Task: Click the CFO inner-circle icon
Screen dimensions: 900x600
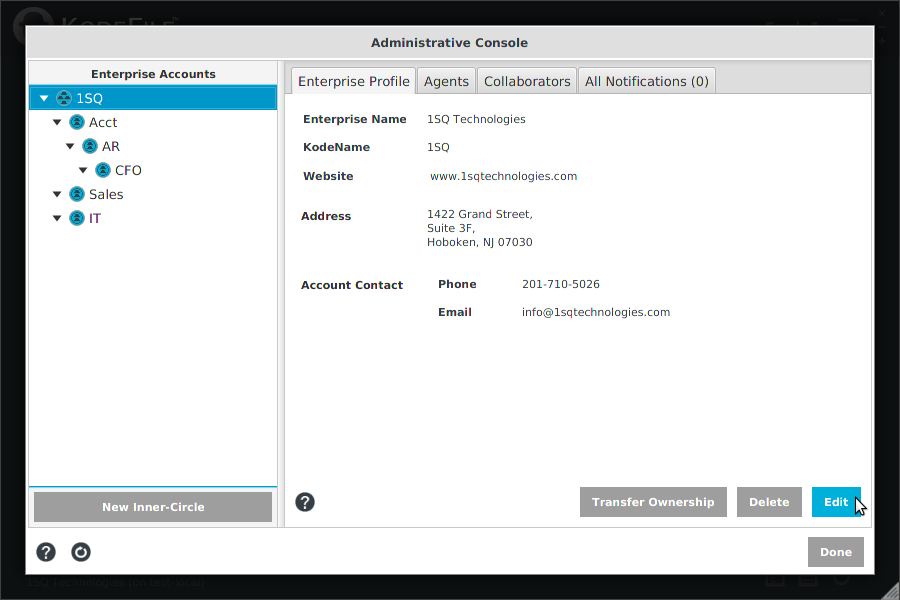Action: pos(103,171)
